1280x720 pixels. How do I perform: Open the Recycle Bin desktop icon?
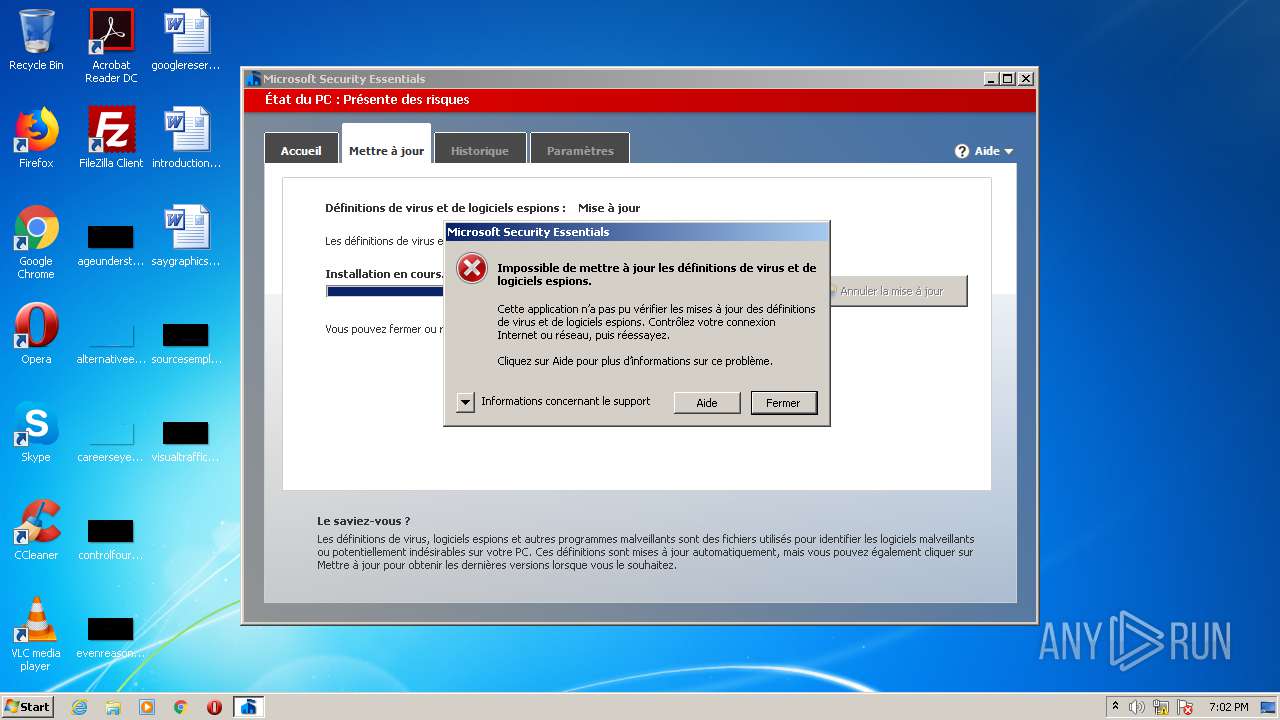click(36, 40)
